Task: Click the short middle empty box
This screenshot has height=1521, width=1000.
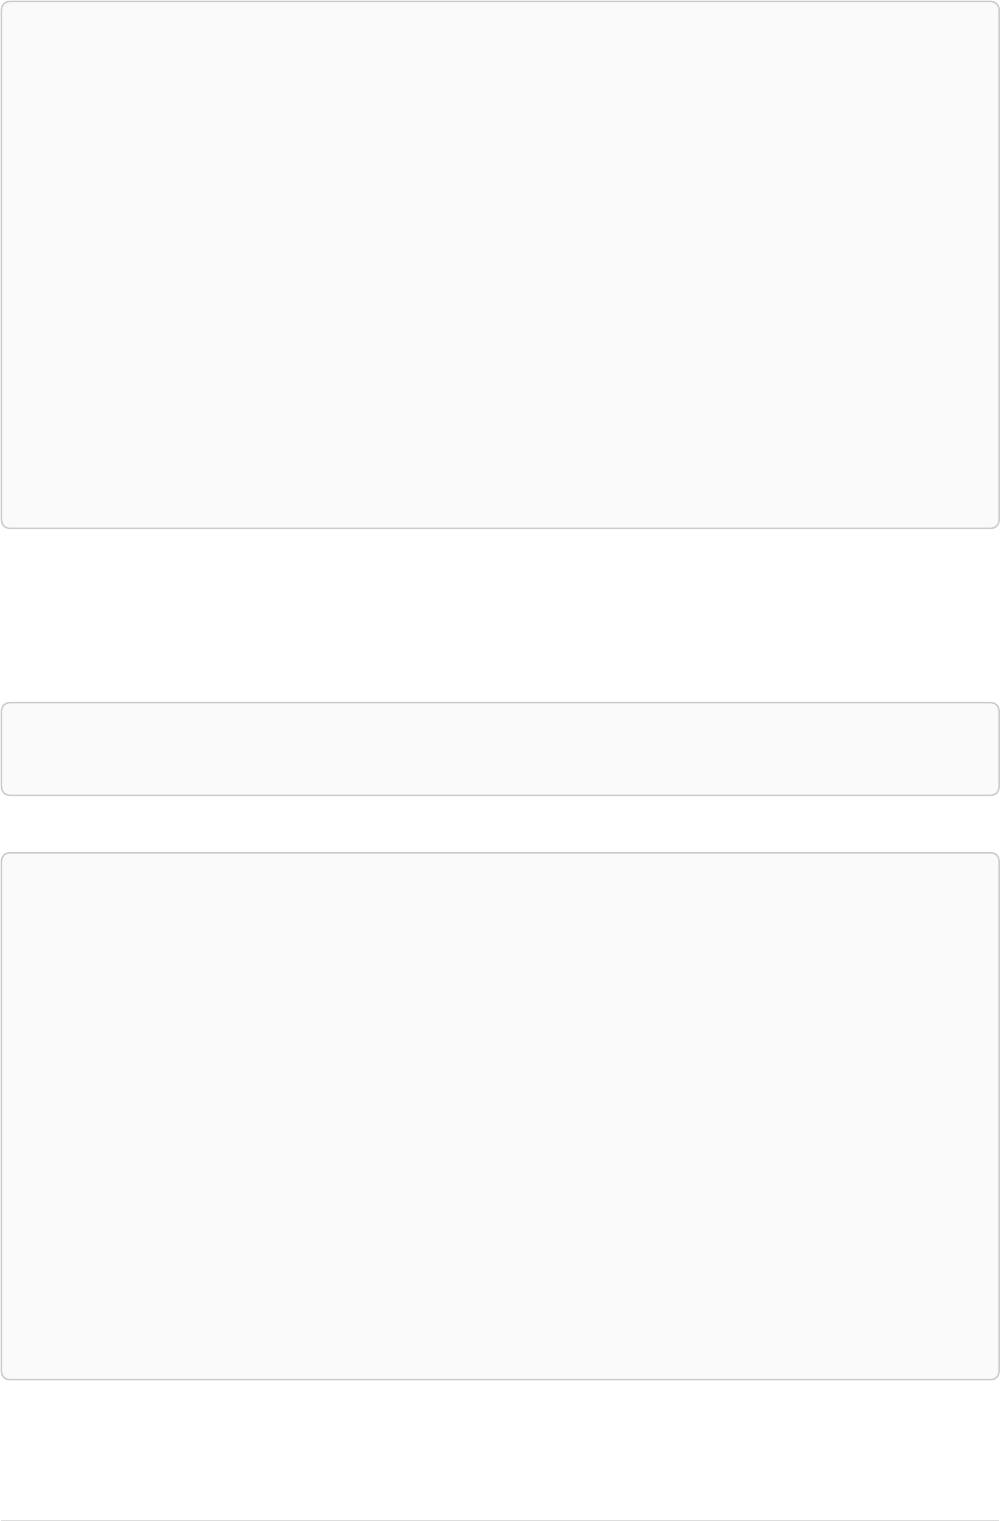Action: (500, 749)
